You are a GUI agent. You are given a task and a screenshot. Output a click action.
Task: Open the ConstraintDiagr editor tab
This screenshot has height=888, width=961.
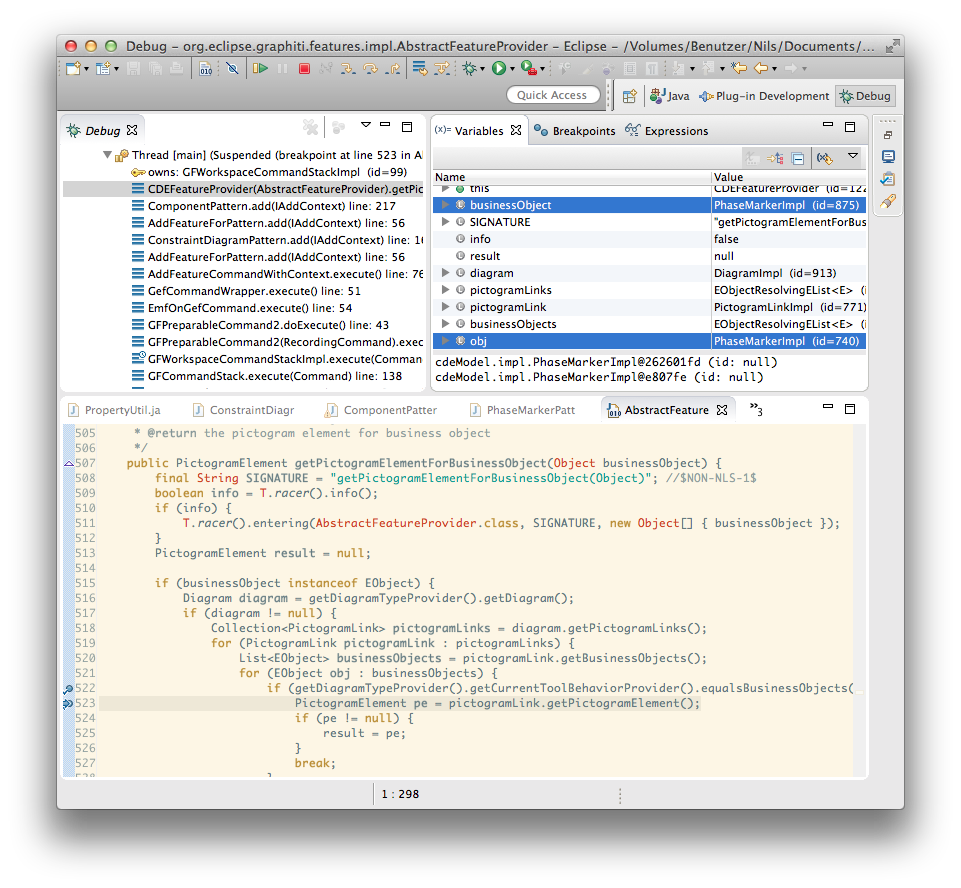pos(243,410)
